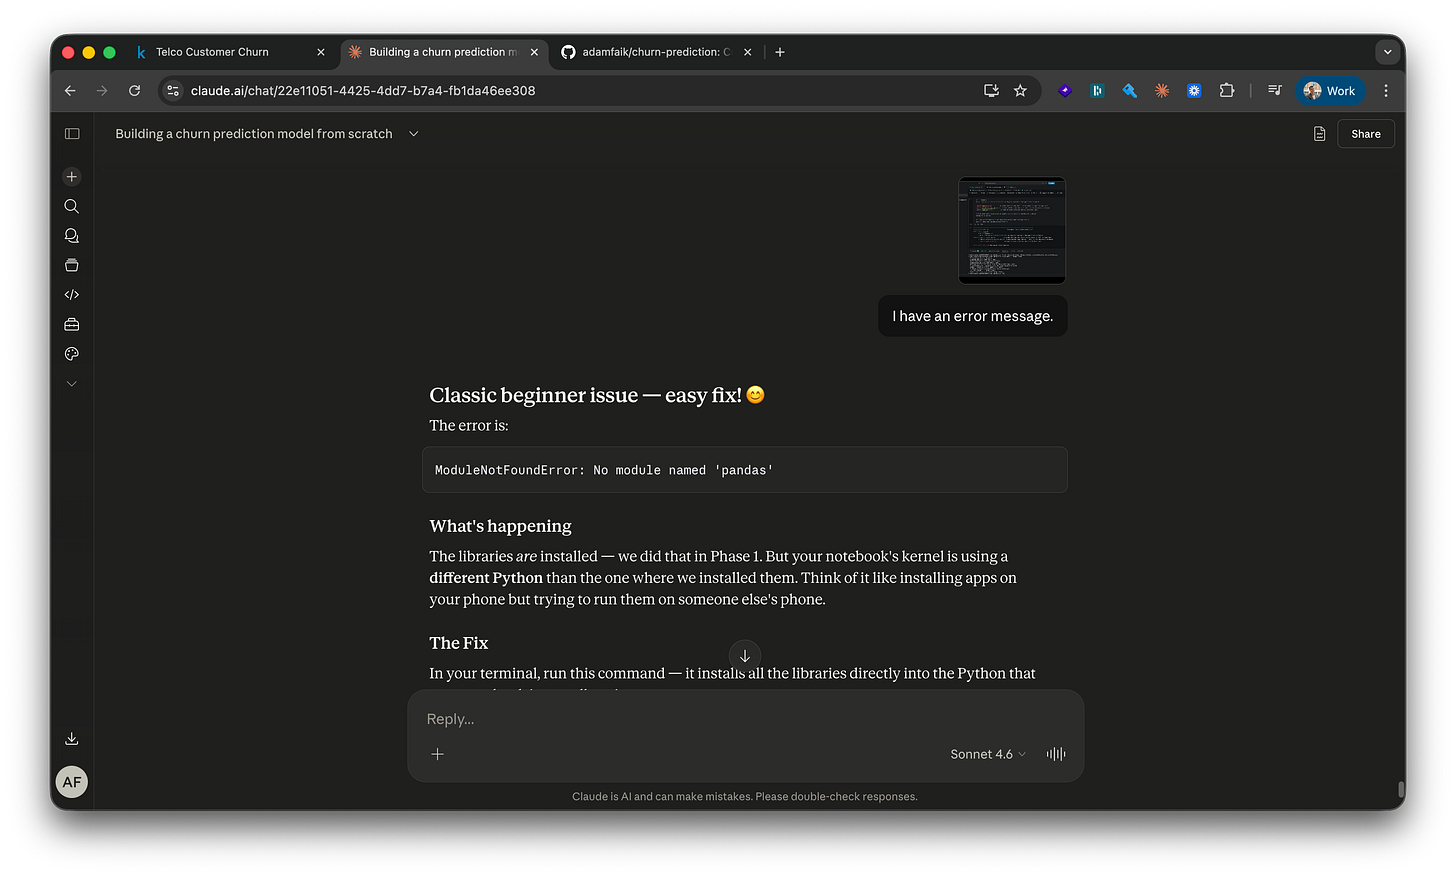Image resolution: width=1456 pixels, height=877 pixels.
Task: Open the adamfaik/churn-prediction GitHub tab
Action: 650,51
